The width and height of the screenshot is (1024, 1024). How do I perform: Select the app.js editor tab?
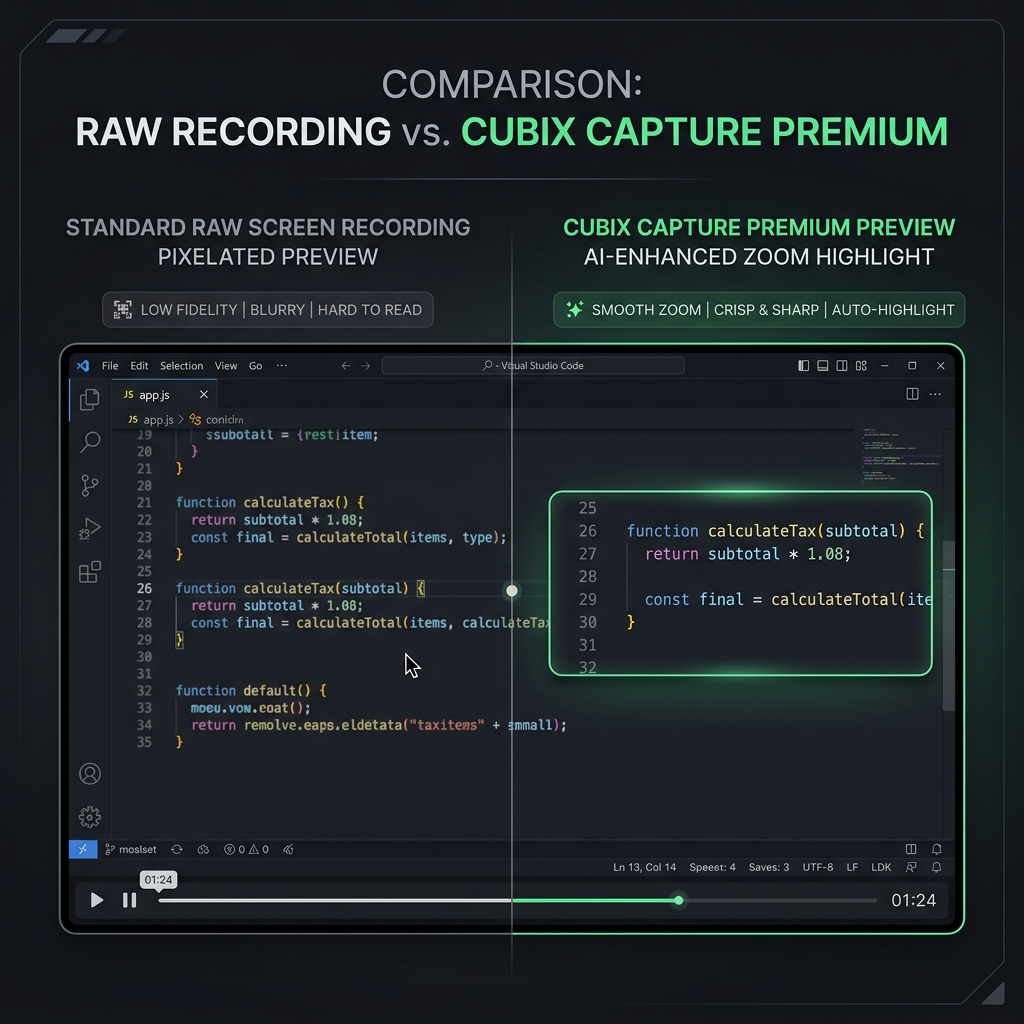point(165,394)
